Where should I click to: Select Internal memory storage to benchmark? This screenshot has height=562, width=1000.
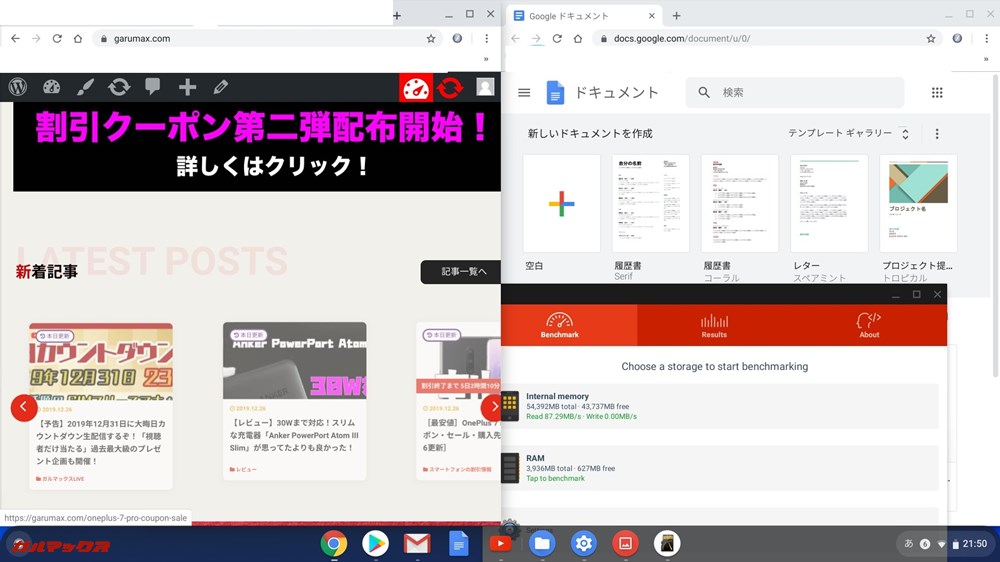pyautogui.click(x=719, y=406)
